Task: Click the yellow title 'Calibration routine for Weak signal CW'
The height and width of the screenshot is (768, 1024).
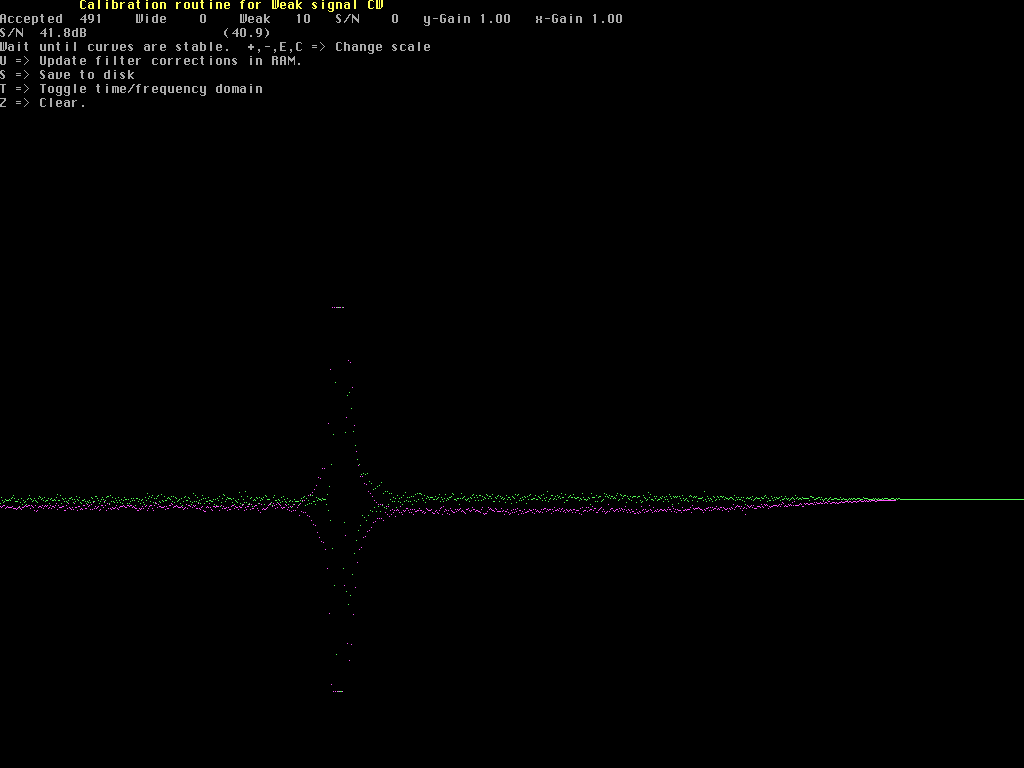Action: [231, 5]
